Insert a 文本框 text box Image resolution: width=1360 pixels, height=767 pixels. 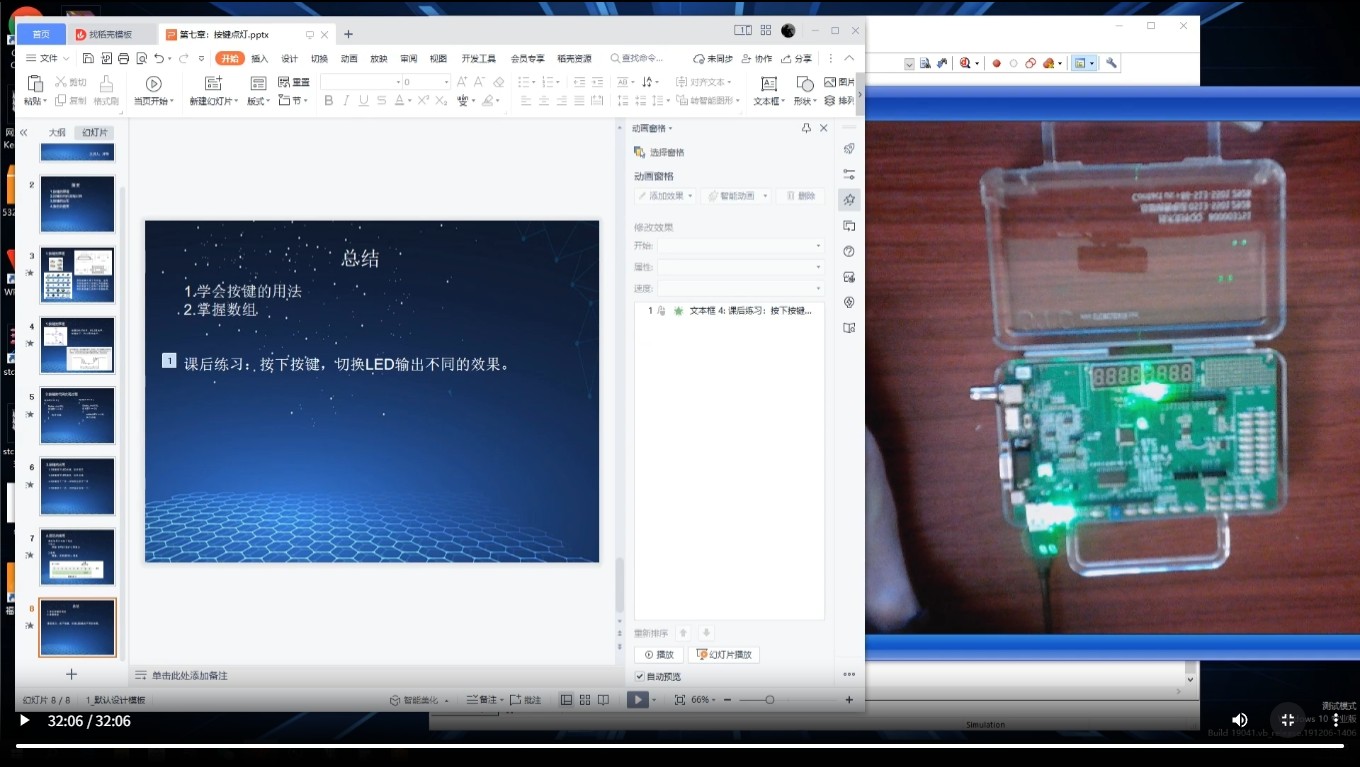[x=768, y=91]
